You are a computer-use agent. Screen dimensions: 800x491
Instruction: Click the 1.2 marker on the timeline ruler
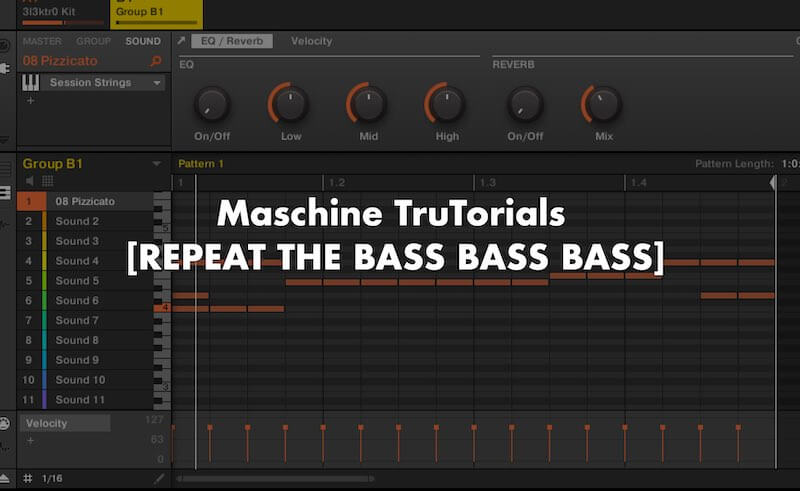coord(336,182)
